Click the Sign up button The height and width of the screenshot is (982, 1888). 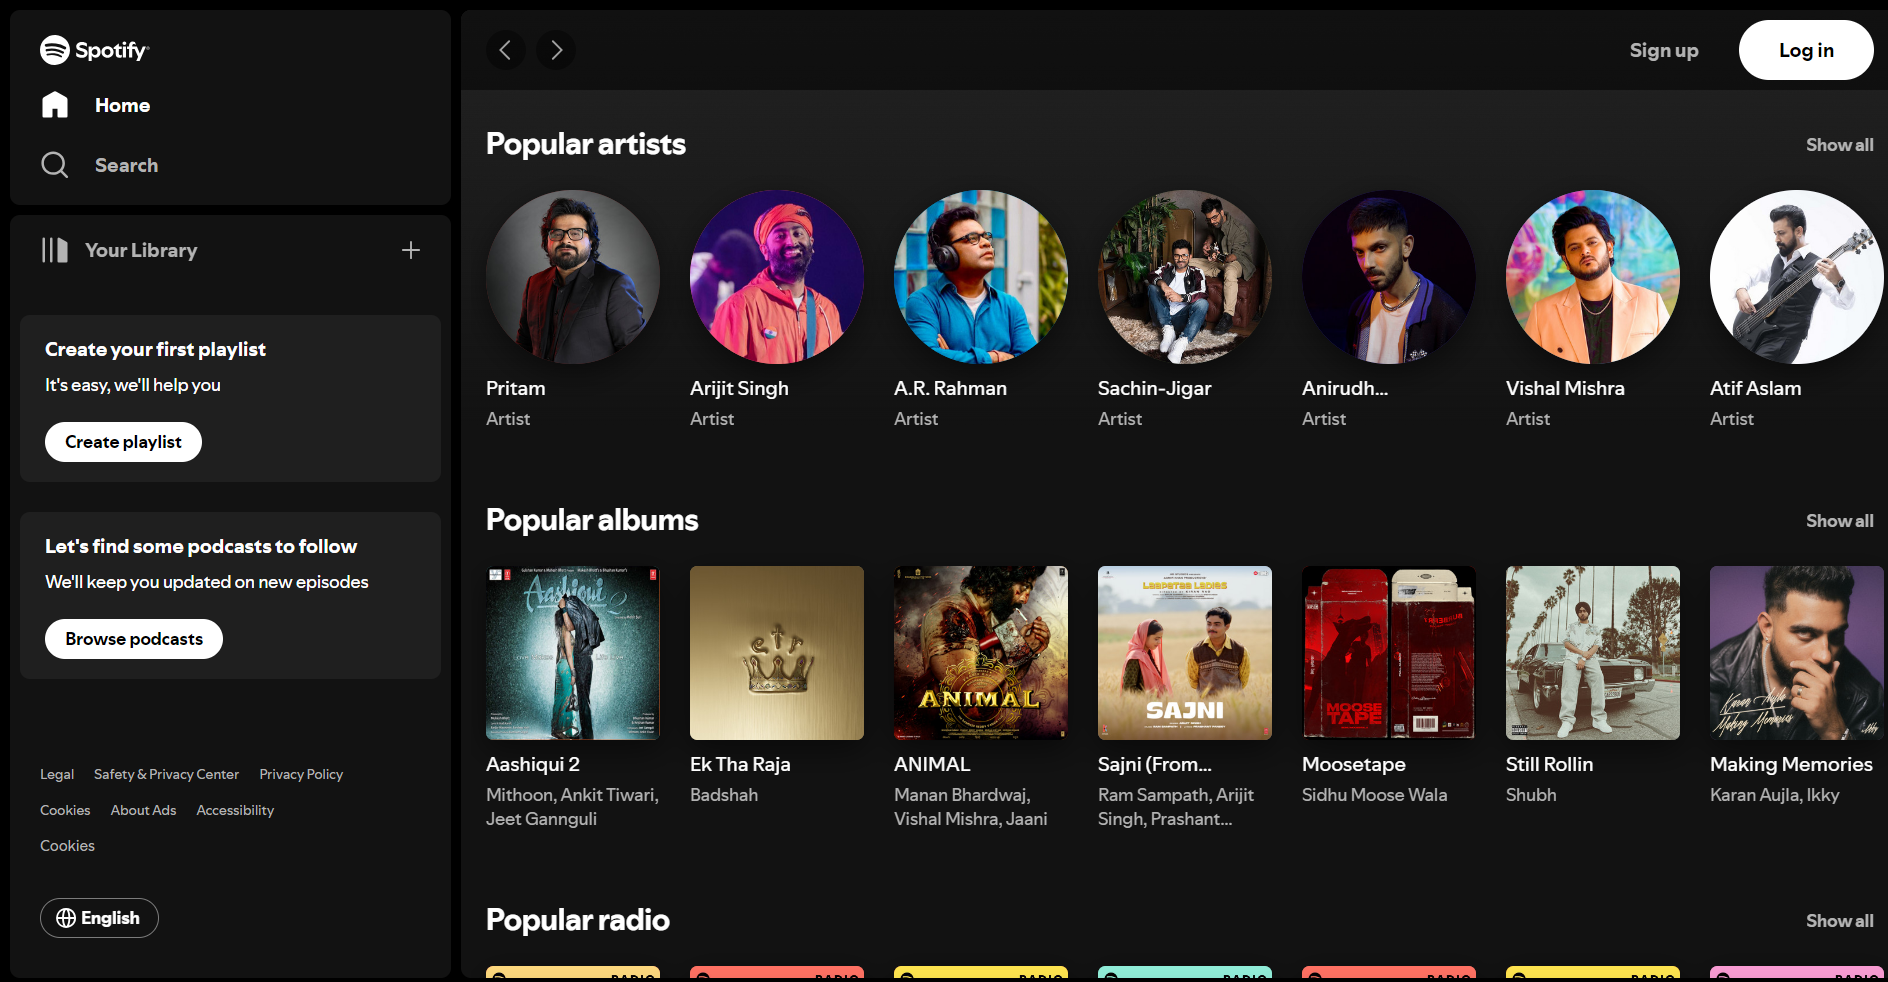(x=1664, y=50)
